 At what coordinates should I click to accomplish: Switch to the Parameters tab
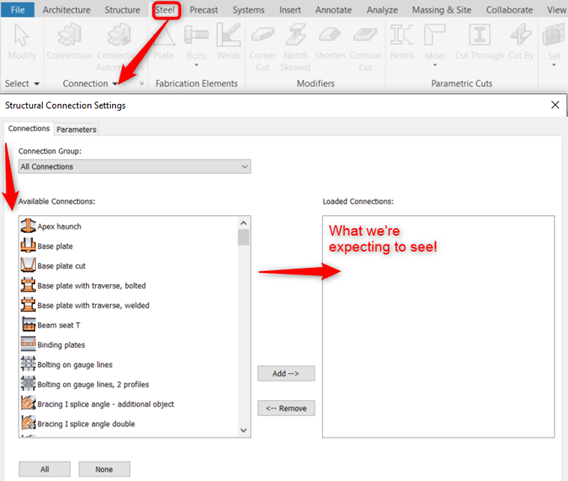pos(76,129)
